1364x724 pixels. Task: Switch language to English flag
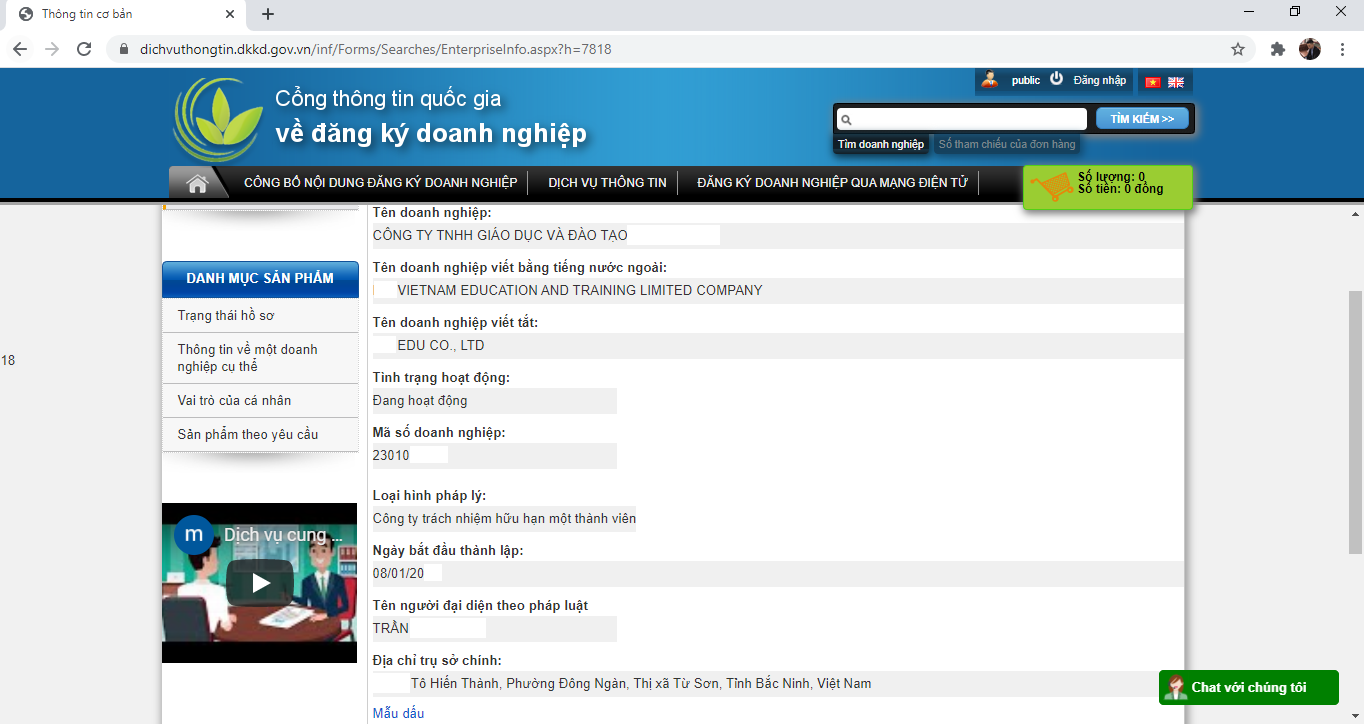(x=1176, y=82)
